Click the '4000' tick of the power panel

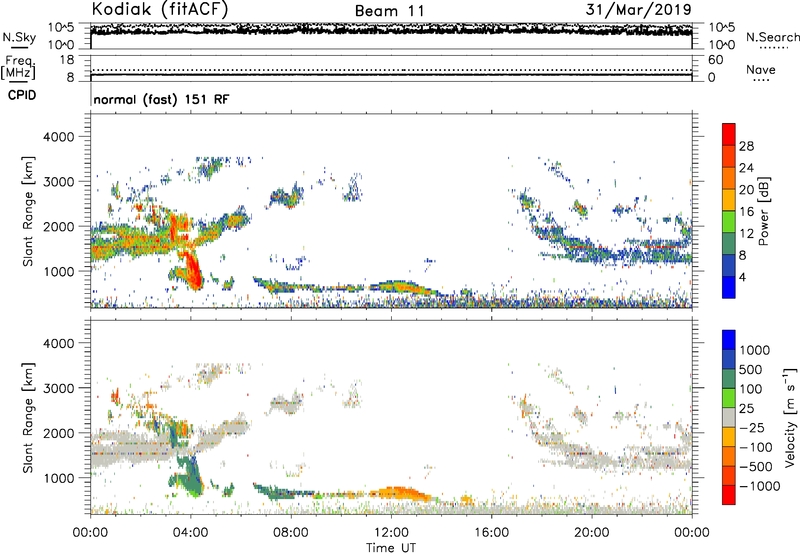pos(58,137)
